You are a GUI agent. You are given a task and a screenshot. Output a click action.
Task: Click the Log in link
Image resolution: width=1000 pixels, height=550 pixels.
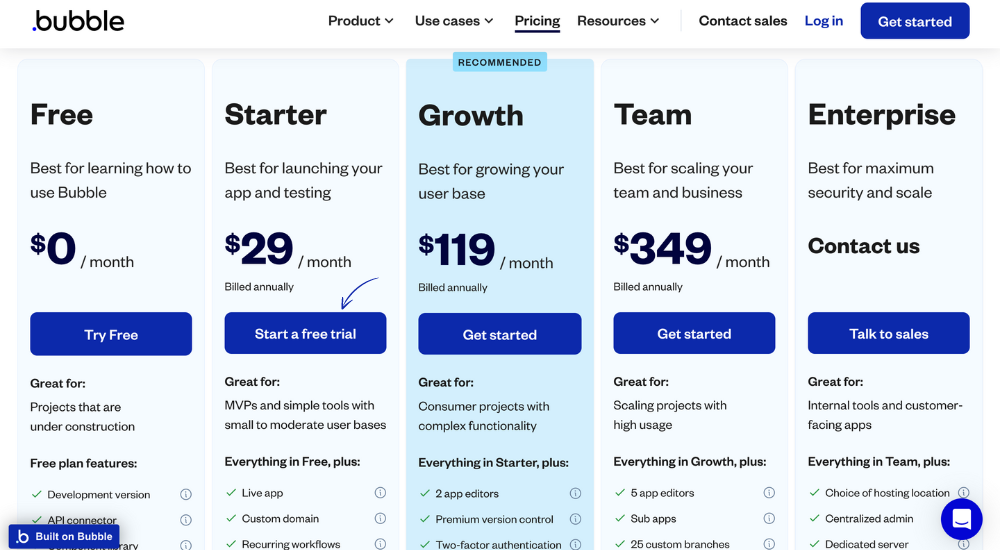point(824,21)
